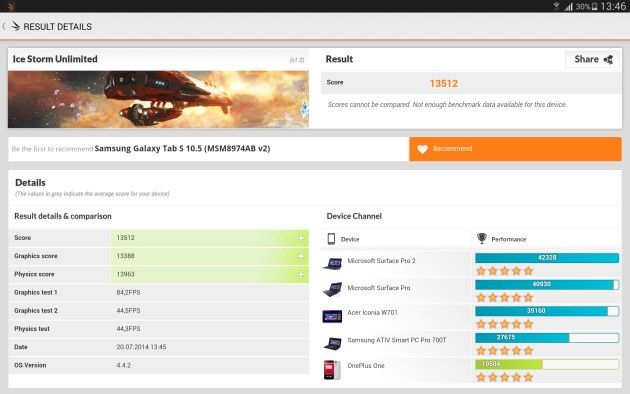Viewport: 630px width, 394px height.
Task: Tap the Details section heading
Action: (x=30, y=183)
